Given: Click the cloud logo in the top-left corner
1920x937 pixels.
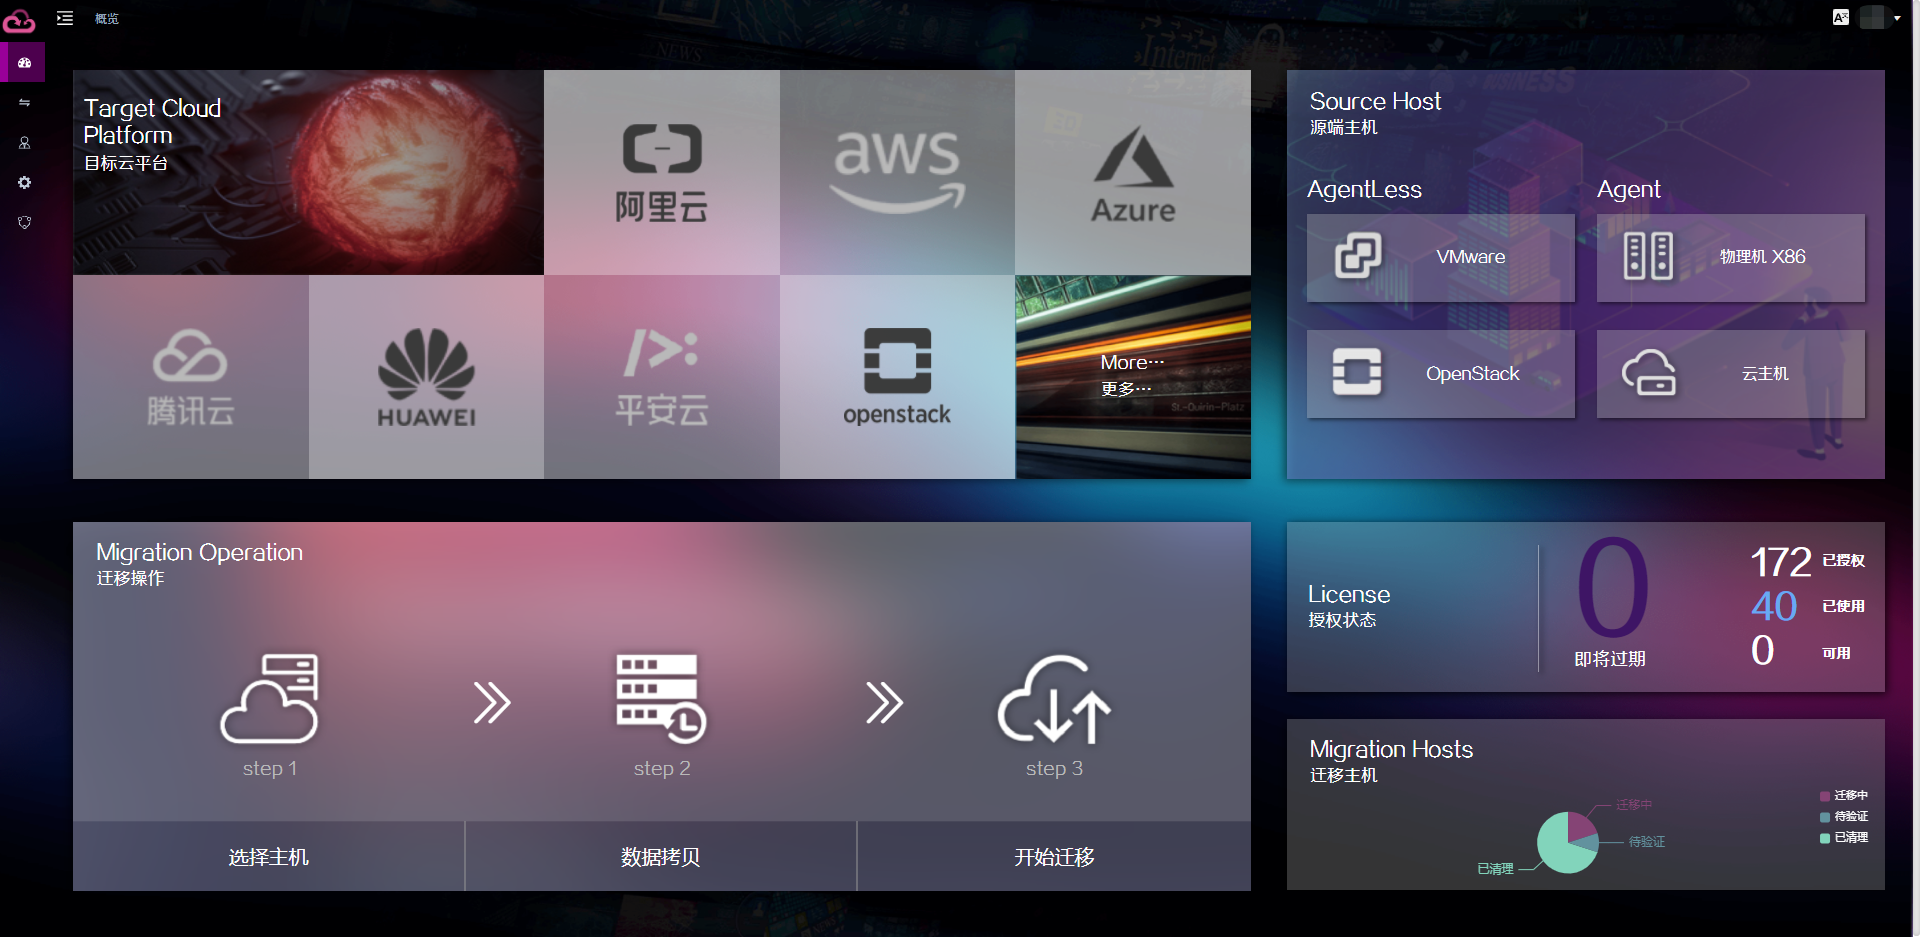Looking at the screenshot, I should click(x=19, y=19).
